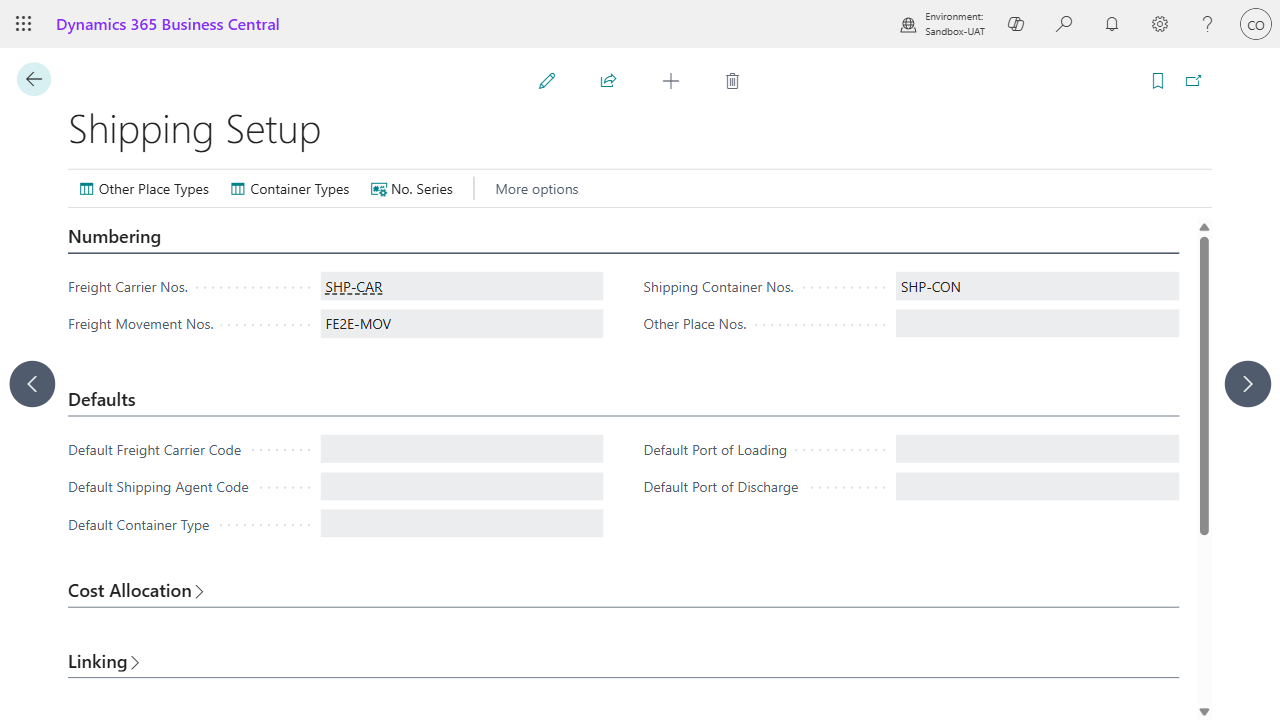The height and width of the screenshot is (720, 1280).
Task: Collapse the Defaults section header
Action: pos(102,400)
